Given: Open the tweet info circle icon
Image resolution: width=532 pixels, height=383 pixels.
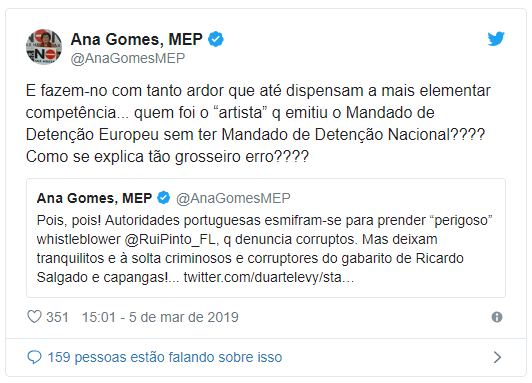Looking at the screenshot, I should (497, 317).
